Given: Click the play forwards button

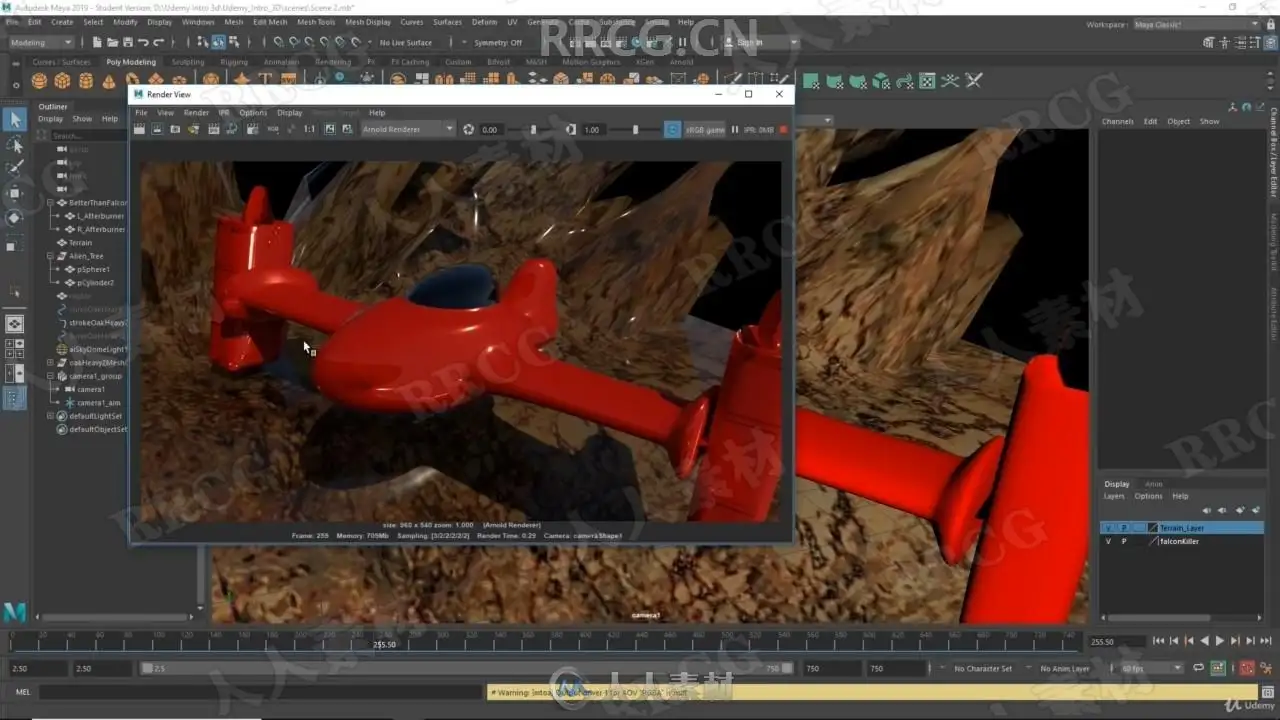Looking at the screenshot, I should click(1219, 641).
